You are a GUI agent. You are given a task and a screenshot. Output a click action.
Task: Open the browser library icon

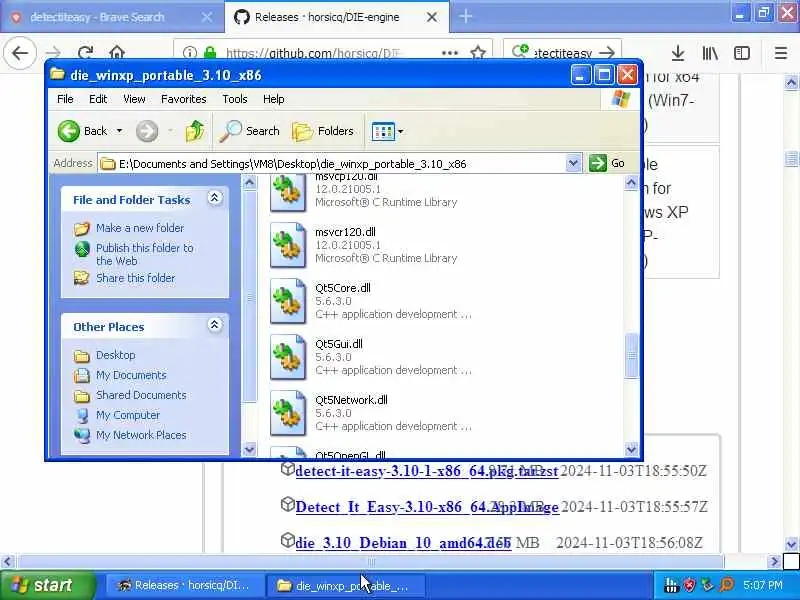coord(710,53)
